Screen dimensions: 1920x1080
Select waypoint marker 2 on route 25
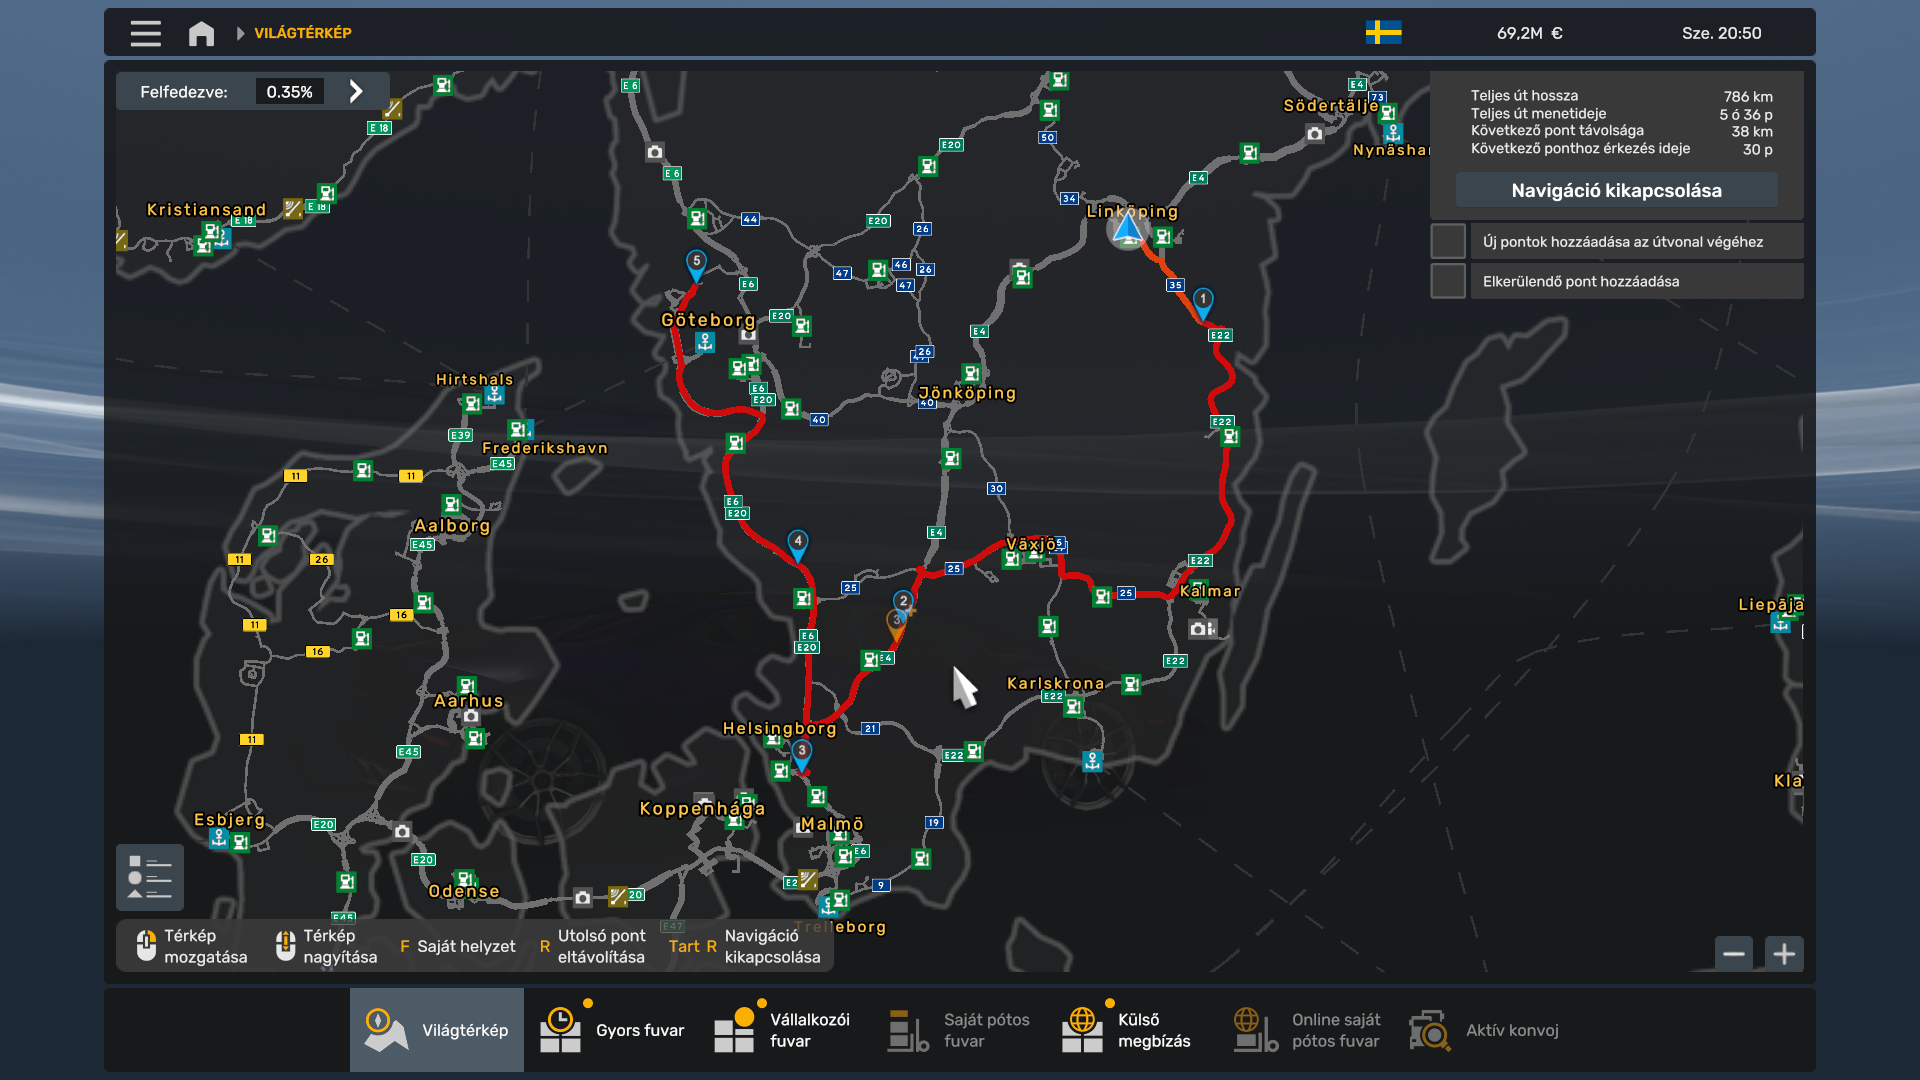[x=903, y=603]
